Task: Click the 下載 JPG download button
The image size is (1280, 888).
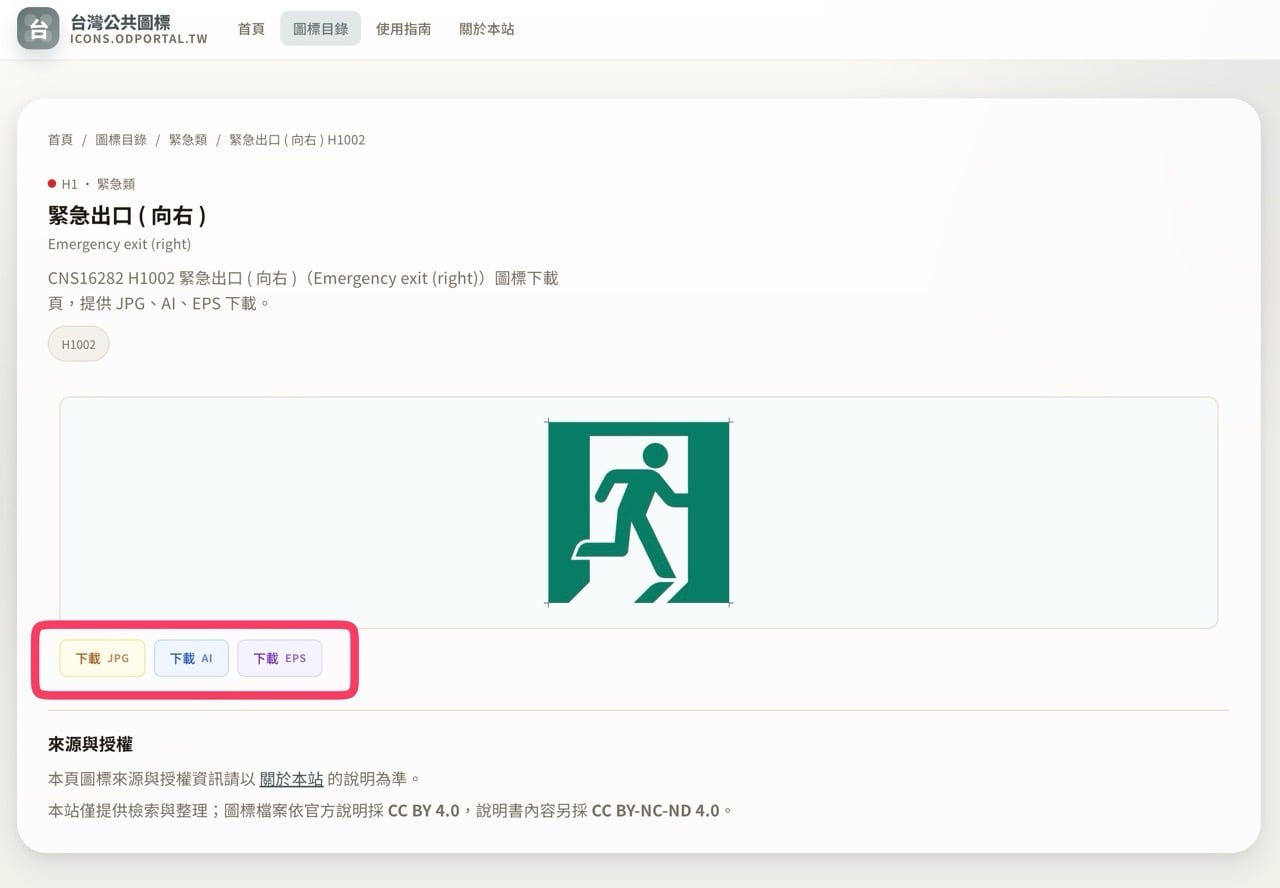Action: point(101,658)
